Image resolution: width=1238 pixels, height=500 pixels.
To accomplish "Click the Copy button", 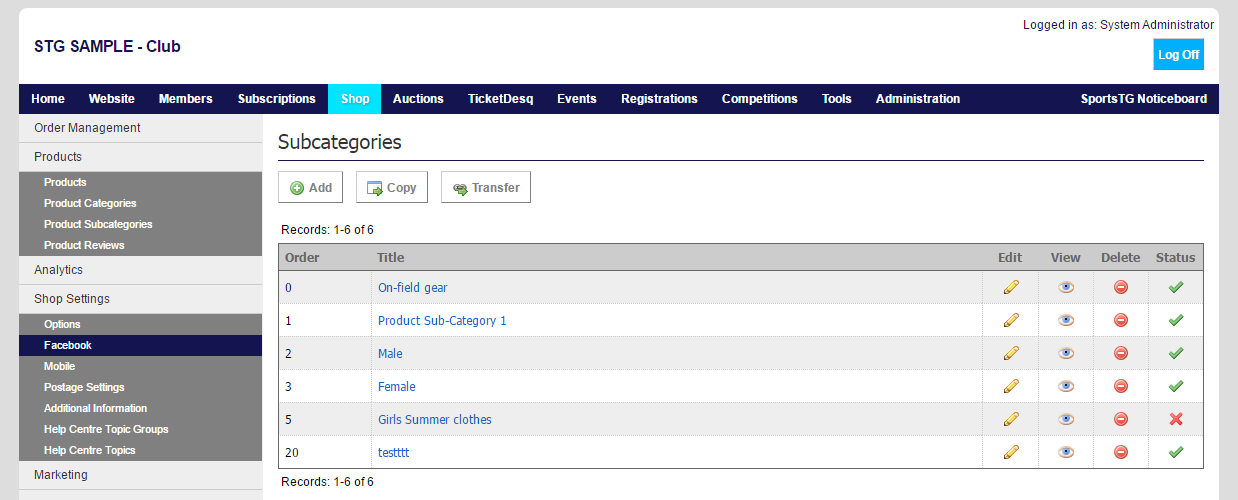I will tap(392, 187).
